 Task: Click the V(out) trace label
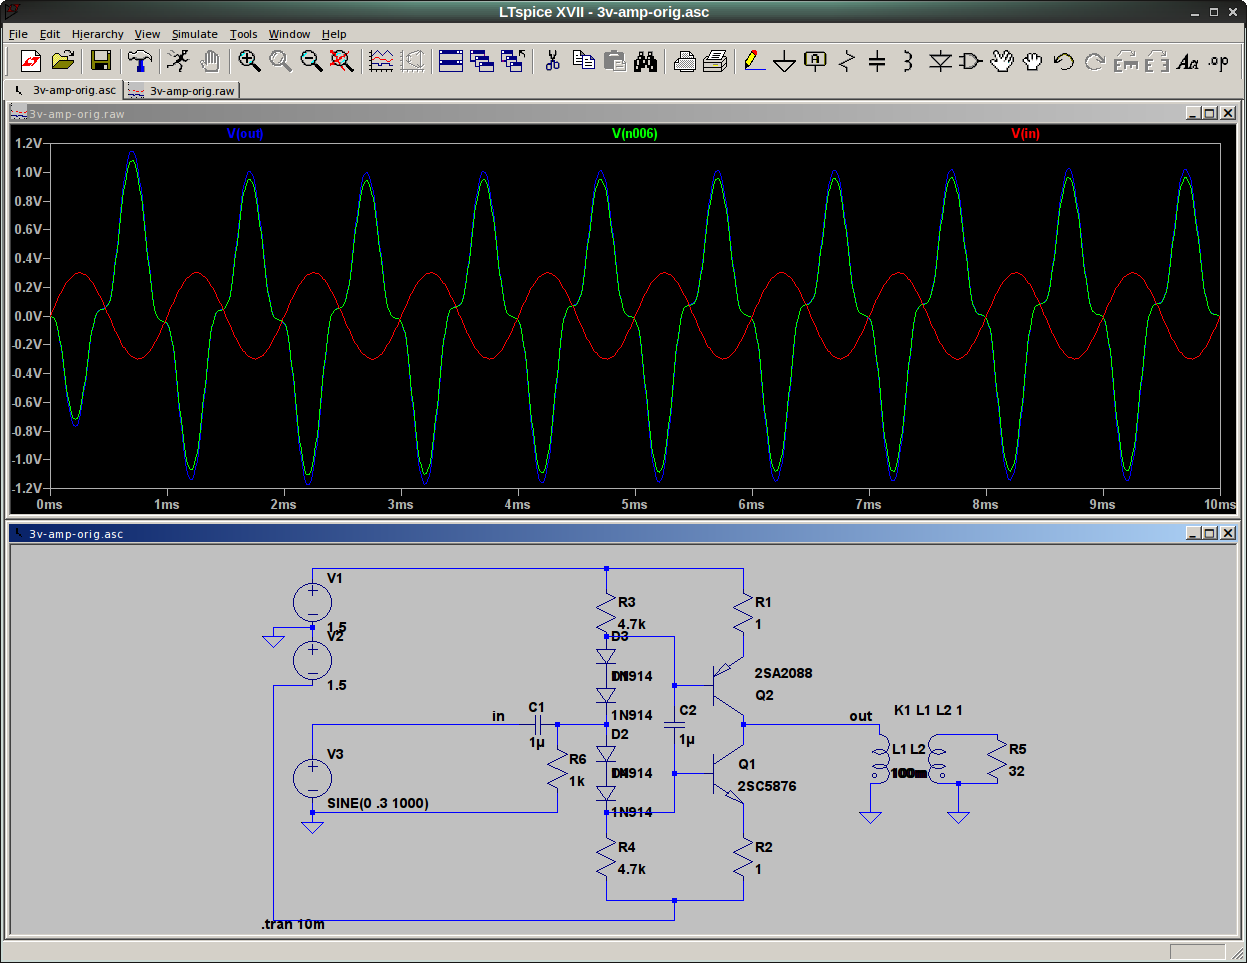[245, 134]
